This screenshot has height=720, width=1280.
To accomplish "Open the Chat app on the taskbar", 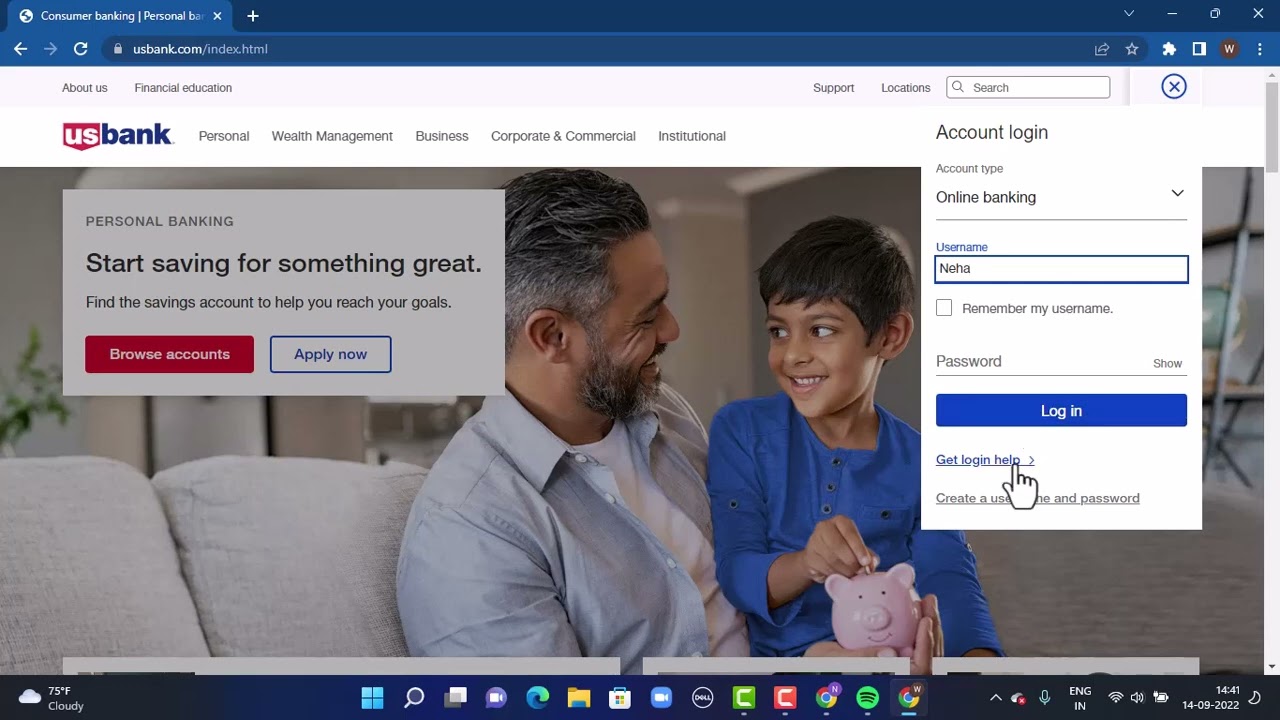I will coord(496,697).
